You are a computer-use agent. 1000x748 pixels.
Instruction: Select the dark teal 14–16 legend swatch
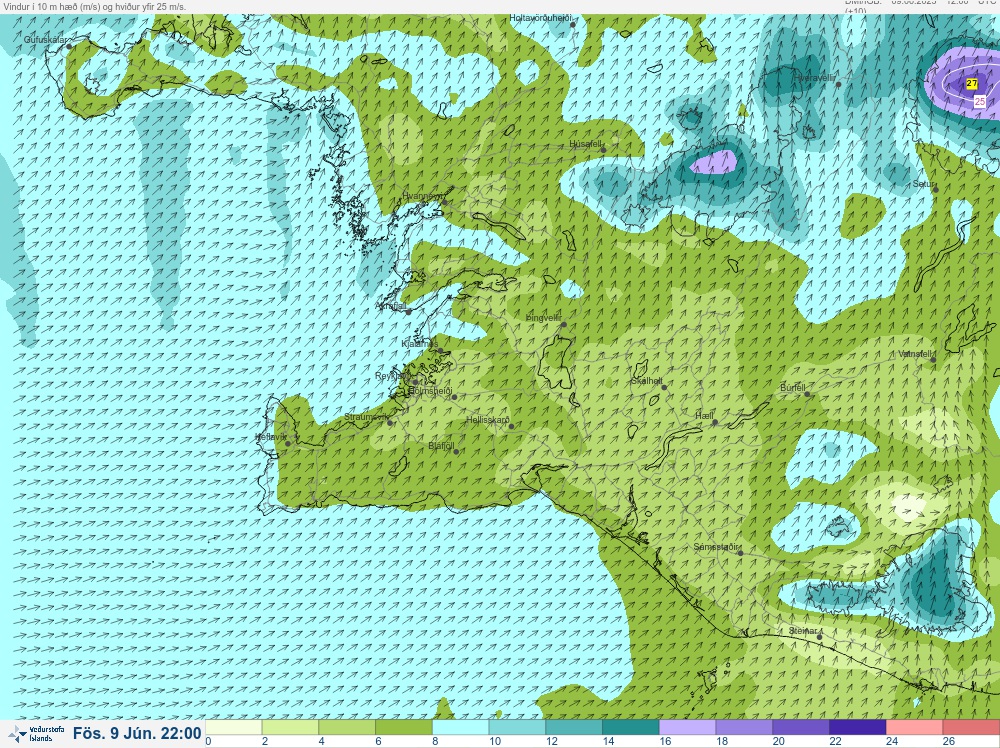click(x=631, y=728)
